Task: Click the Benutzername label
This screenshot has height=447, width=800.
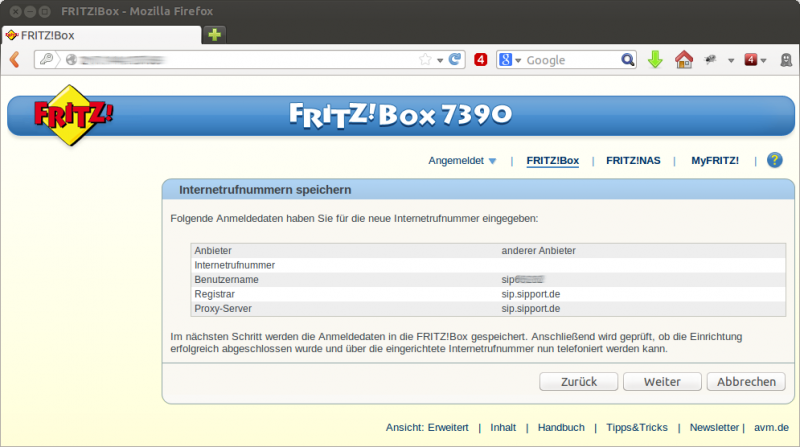Action: 226,280
